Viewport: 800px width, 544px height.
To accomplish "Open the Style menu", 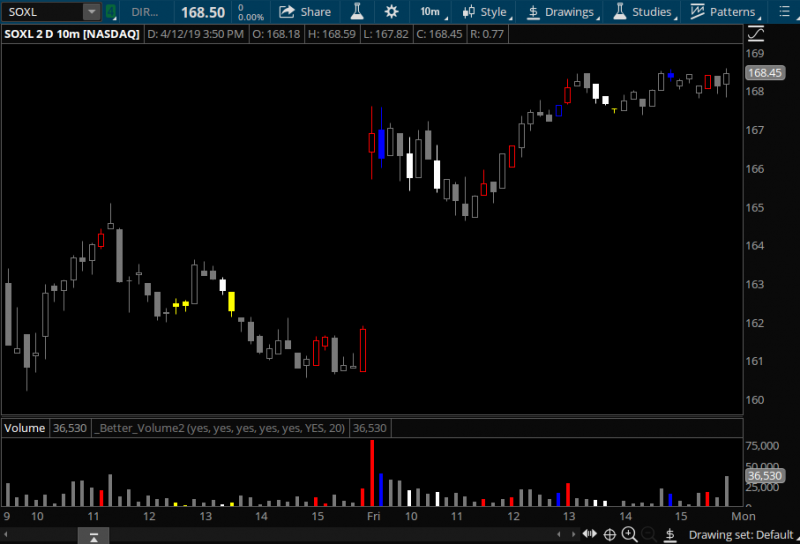I will (x=486, y=12).
